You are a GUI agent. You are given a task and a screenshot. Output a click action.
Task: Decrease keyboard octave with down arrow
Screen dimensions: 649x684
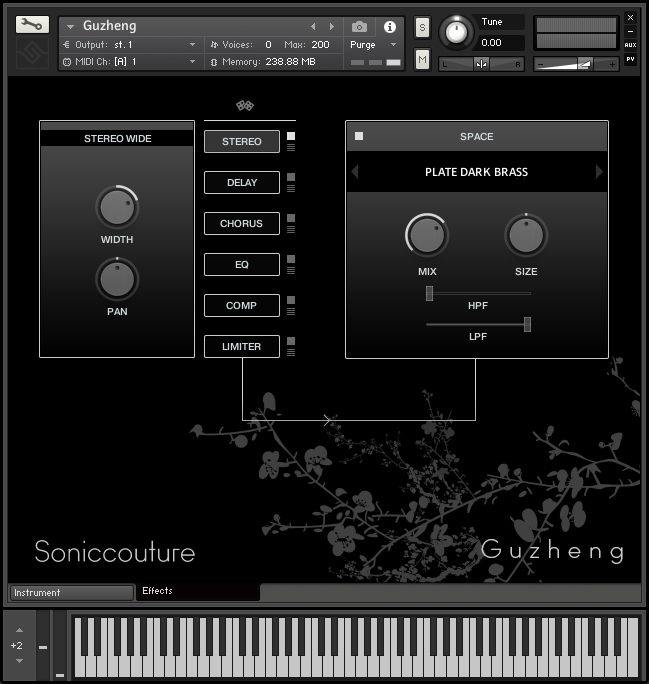[x=19, y=661]
